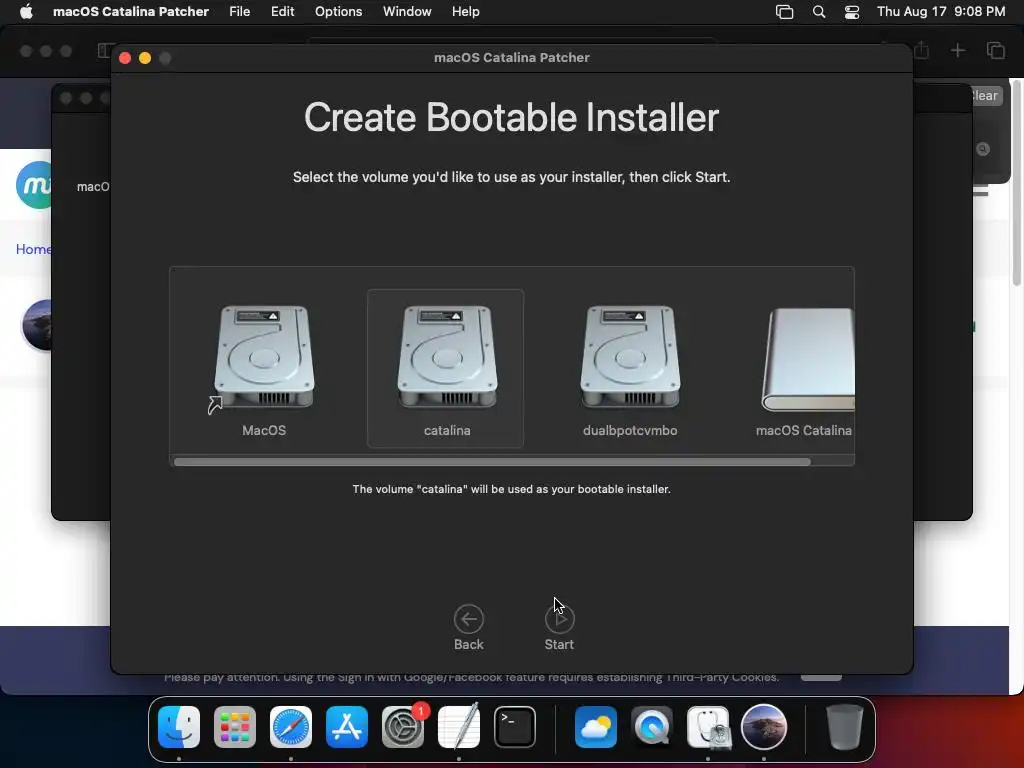Click the Start arrow button

pos(559,618)
